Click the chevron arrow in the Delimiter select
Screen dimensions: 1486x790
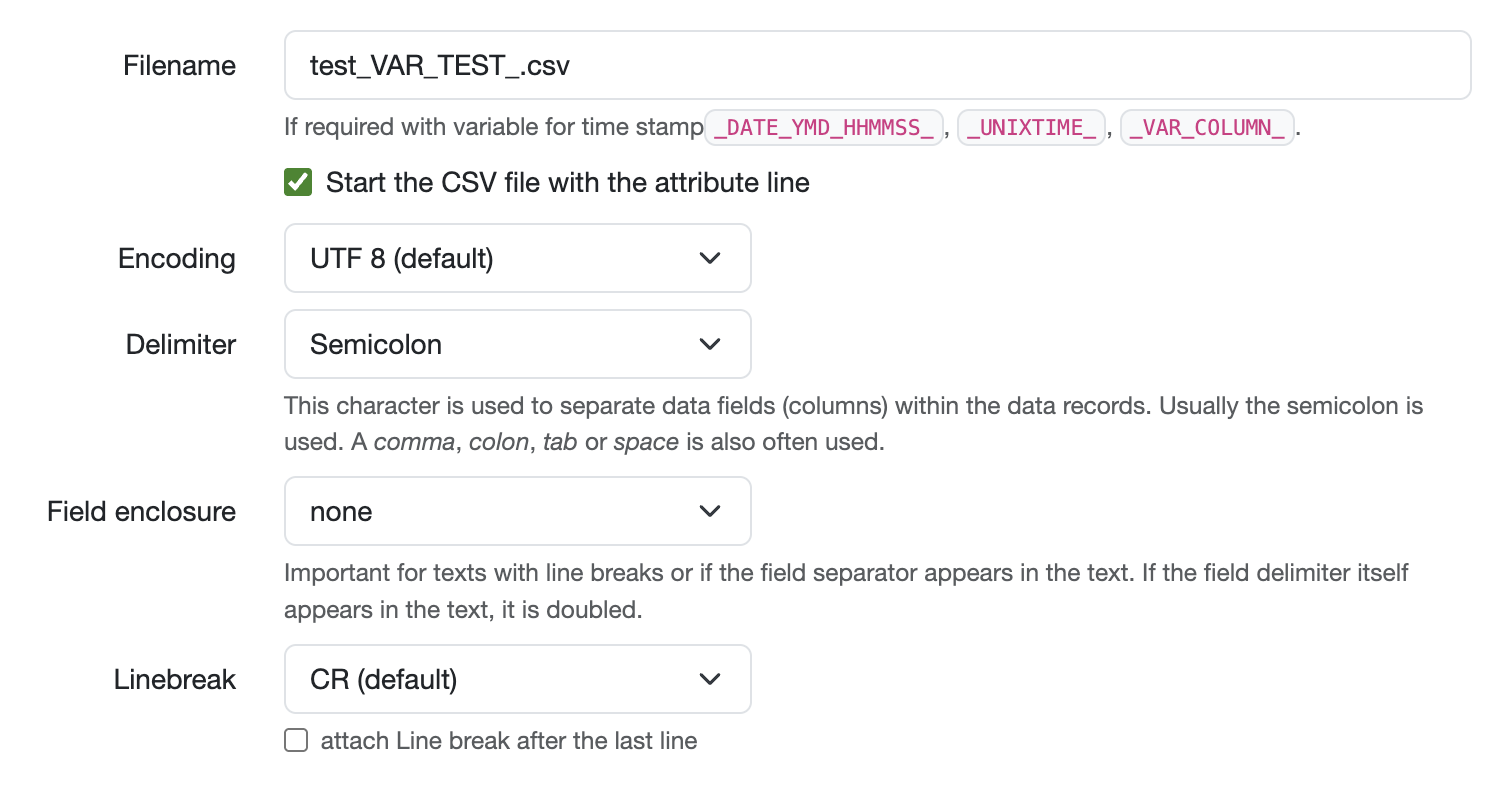(710, 344)
